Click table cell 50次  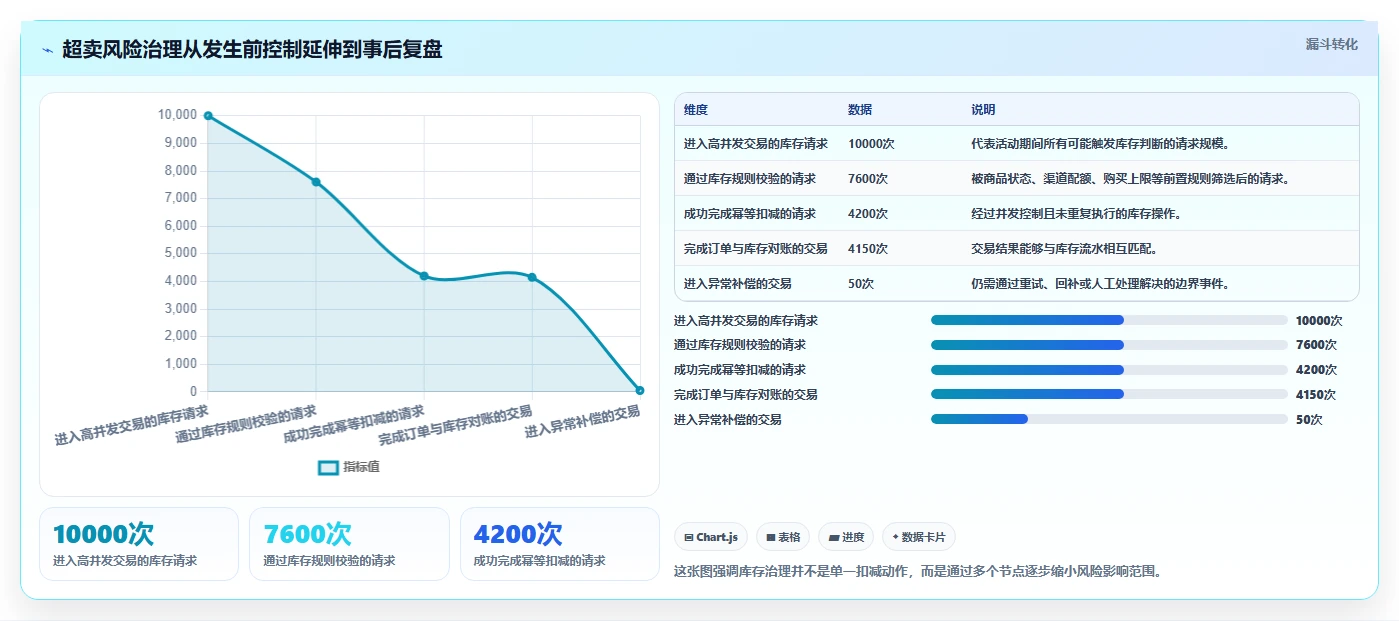861,284
